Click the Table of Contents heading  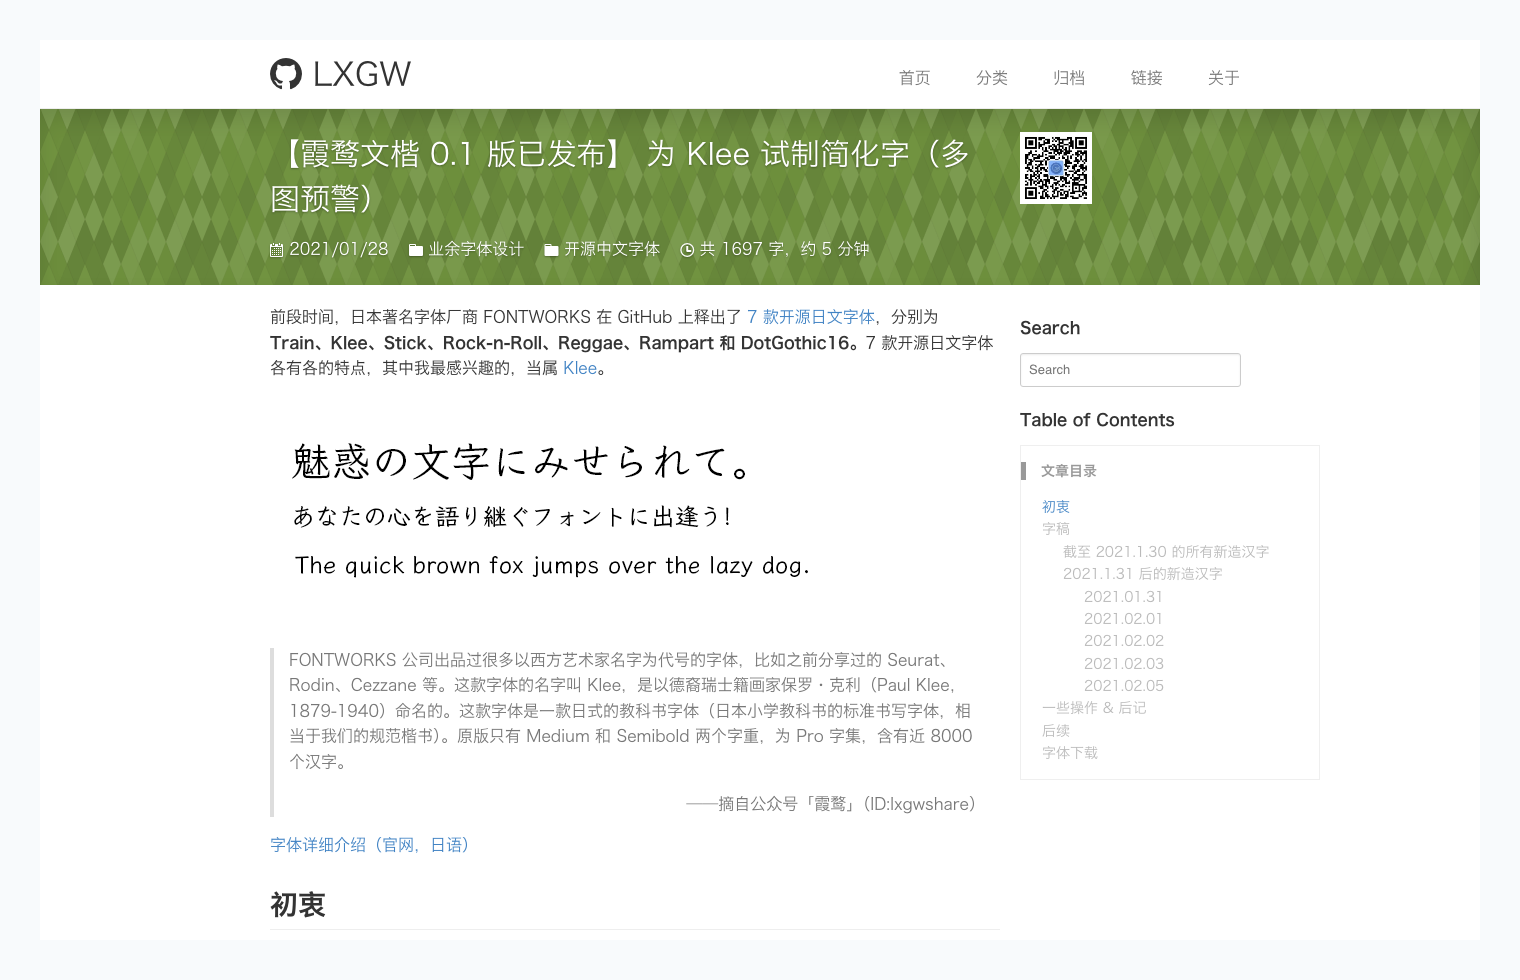coord(1097,420)
